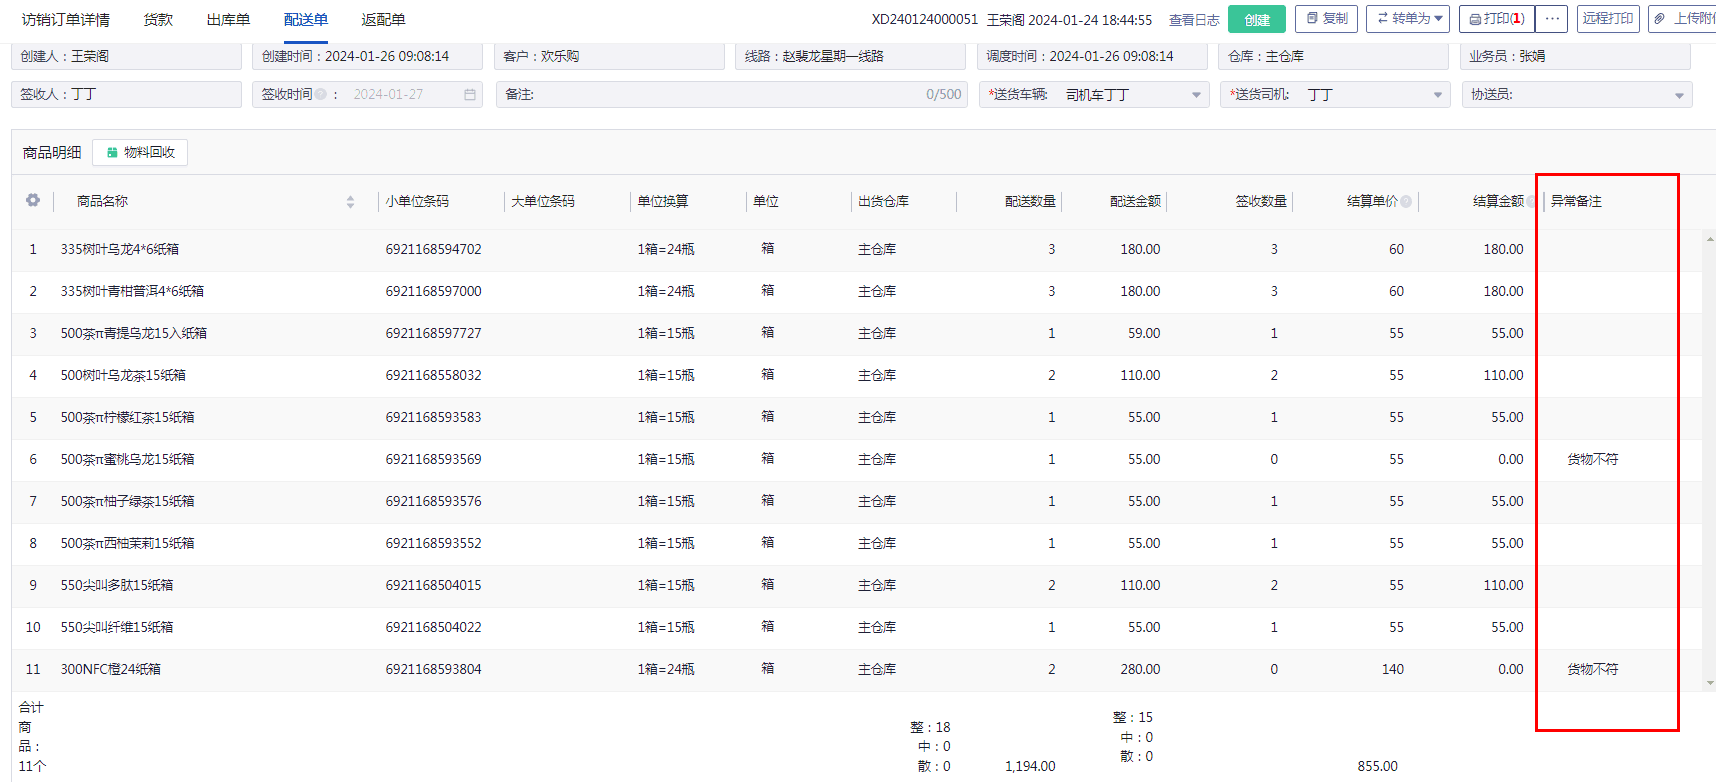The height and width of the screenshot is (782, 1716).
Task: Click the 物料回收 button
Action: click(140, 152)
